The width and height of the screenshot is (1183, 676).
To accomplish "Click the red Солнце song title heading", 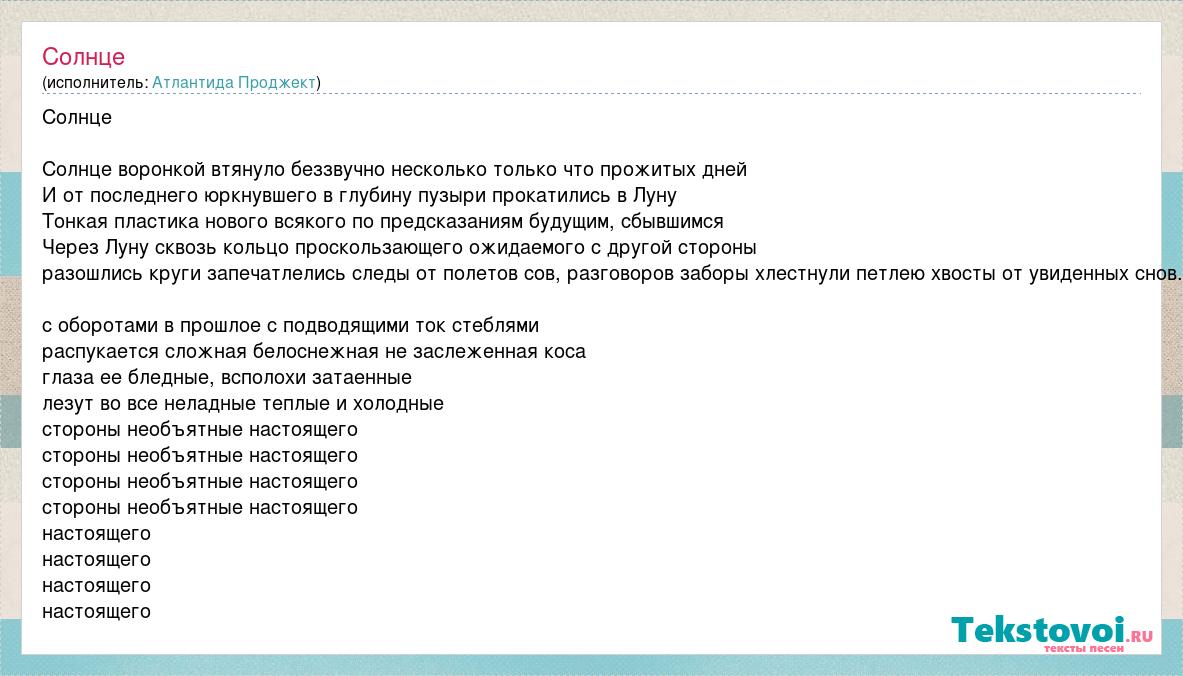I will [x=83, y=57].
